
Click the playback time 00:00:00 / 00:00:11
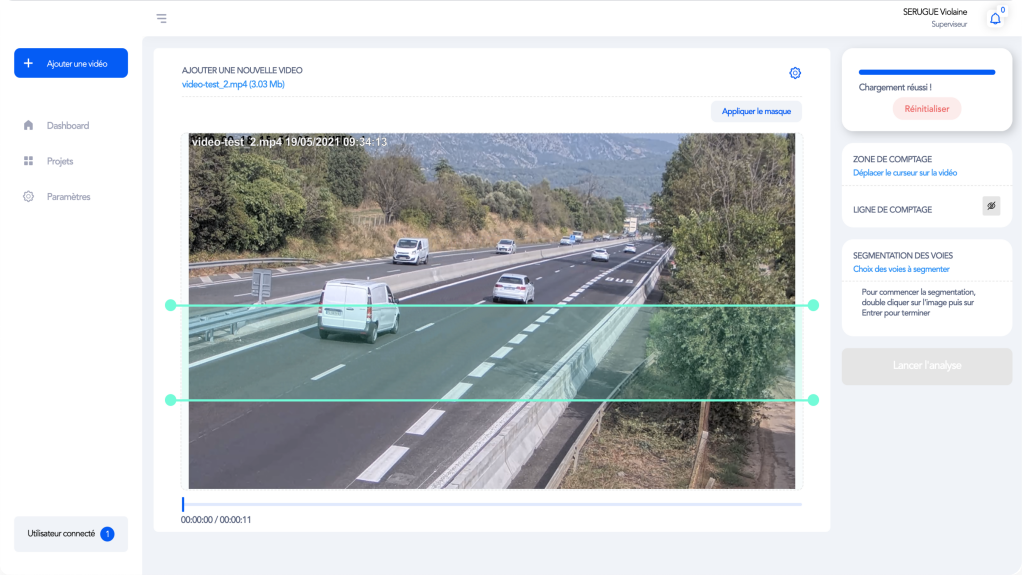[216, 520]
